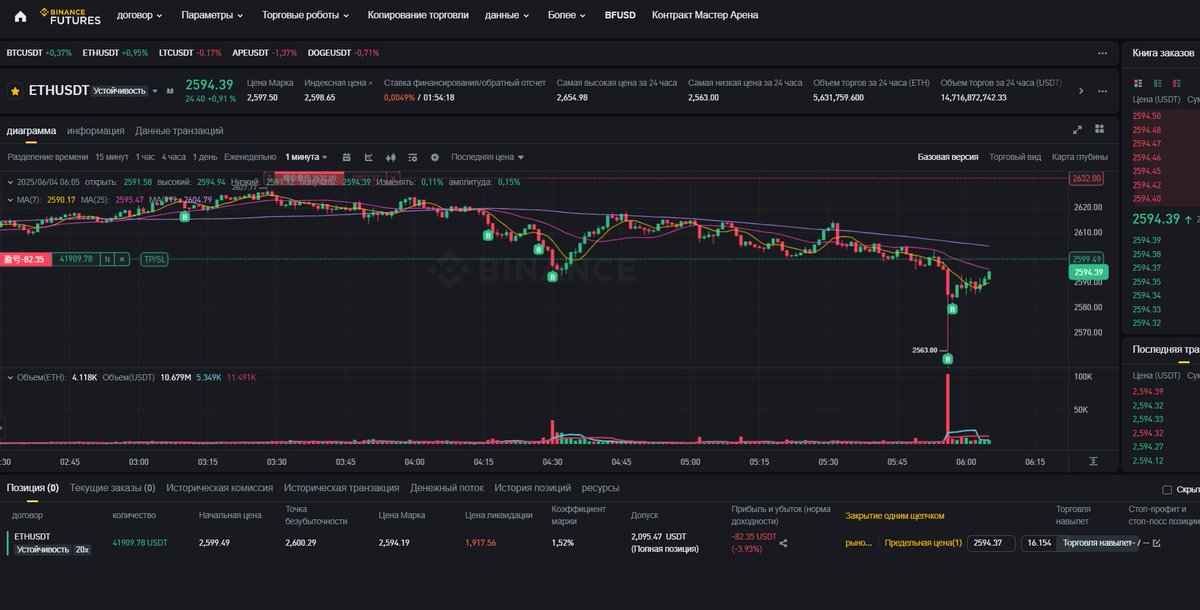Select BTCUSDT in the ticker bar
This screenshot has height=610, width=1200.
point(39,53)
